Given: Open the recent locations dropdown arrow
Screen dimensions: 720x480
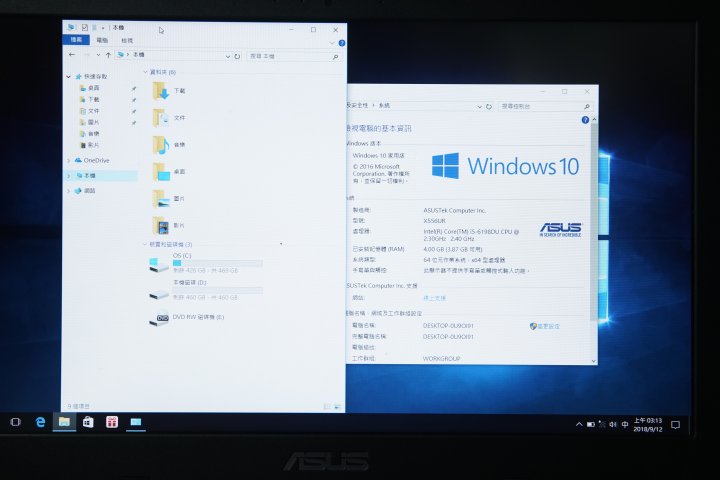Looking at the screenshot, I should click(98, 55).
